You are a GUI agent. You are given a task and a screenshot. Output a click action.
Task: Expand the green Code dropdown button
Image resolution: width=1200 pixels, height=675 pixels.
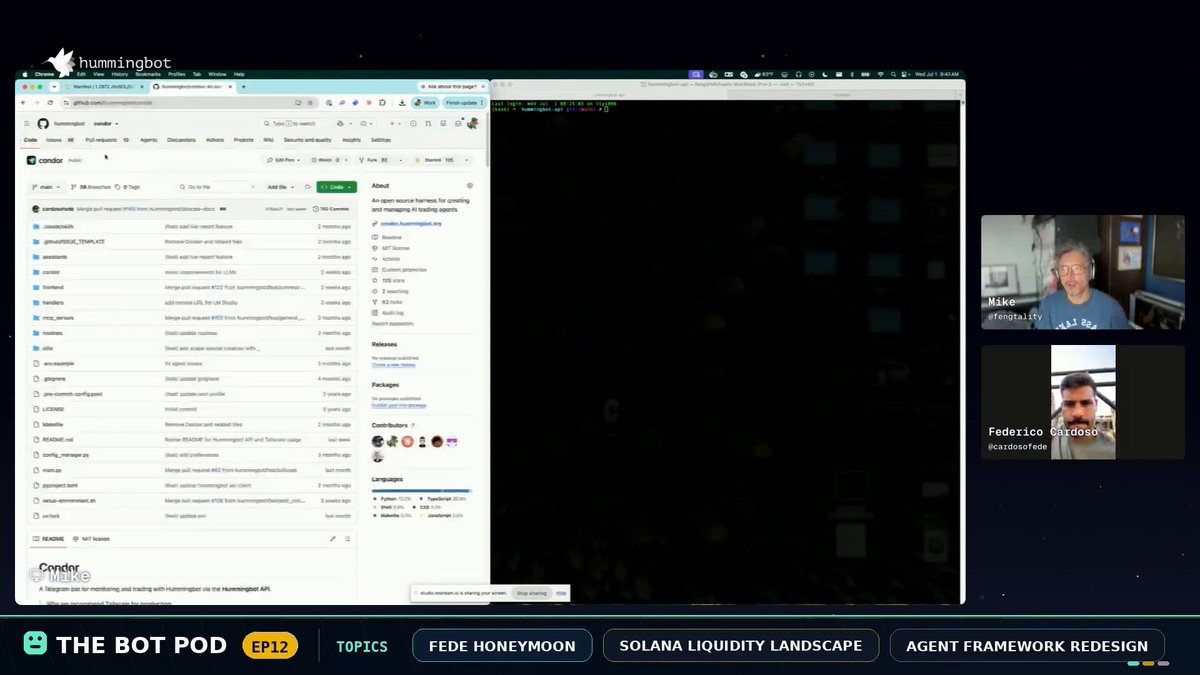pyautogui.click(x=336, y=187)
